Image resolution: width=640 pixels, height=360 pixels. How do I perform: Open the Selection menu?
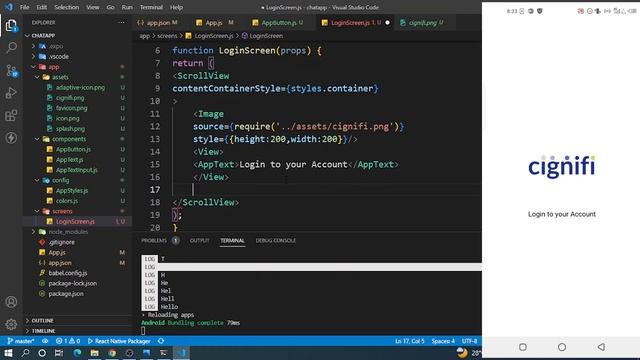click(67, 7)
